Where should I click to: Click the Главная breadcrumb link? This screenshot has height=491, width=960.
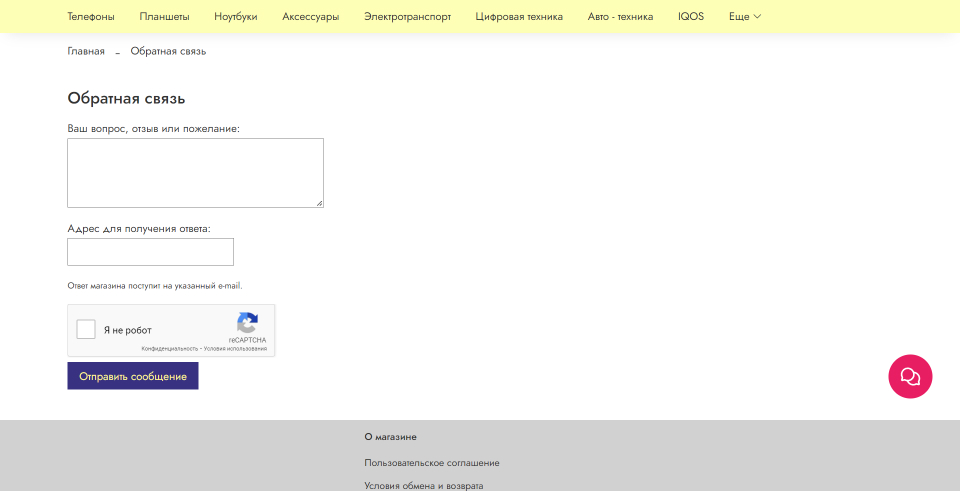coord(86,51)
